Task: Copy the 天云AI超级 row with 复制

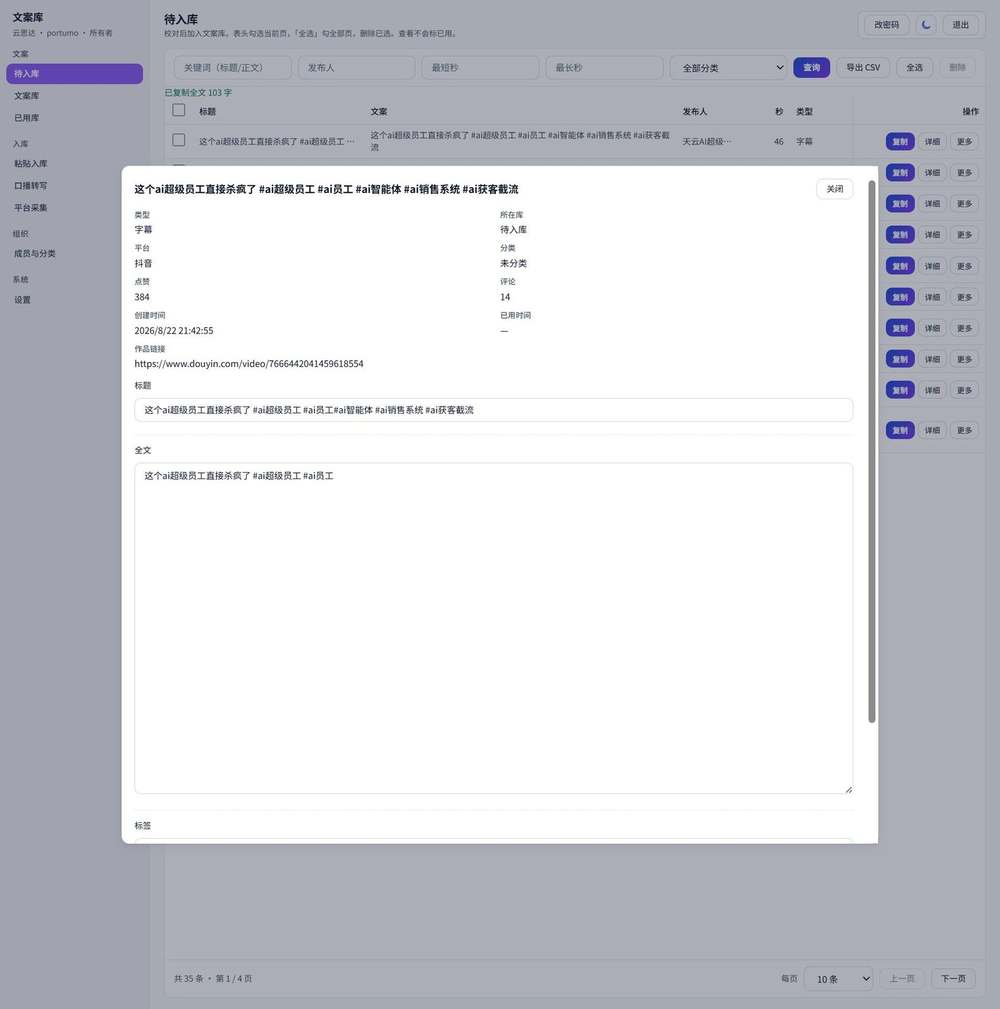Action: pos(900,142)
